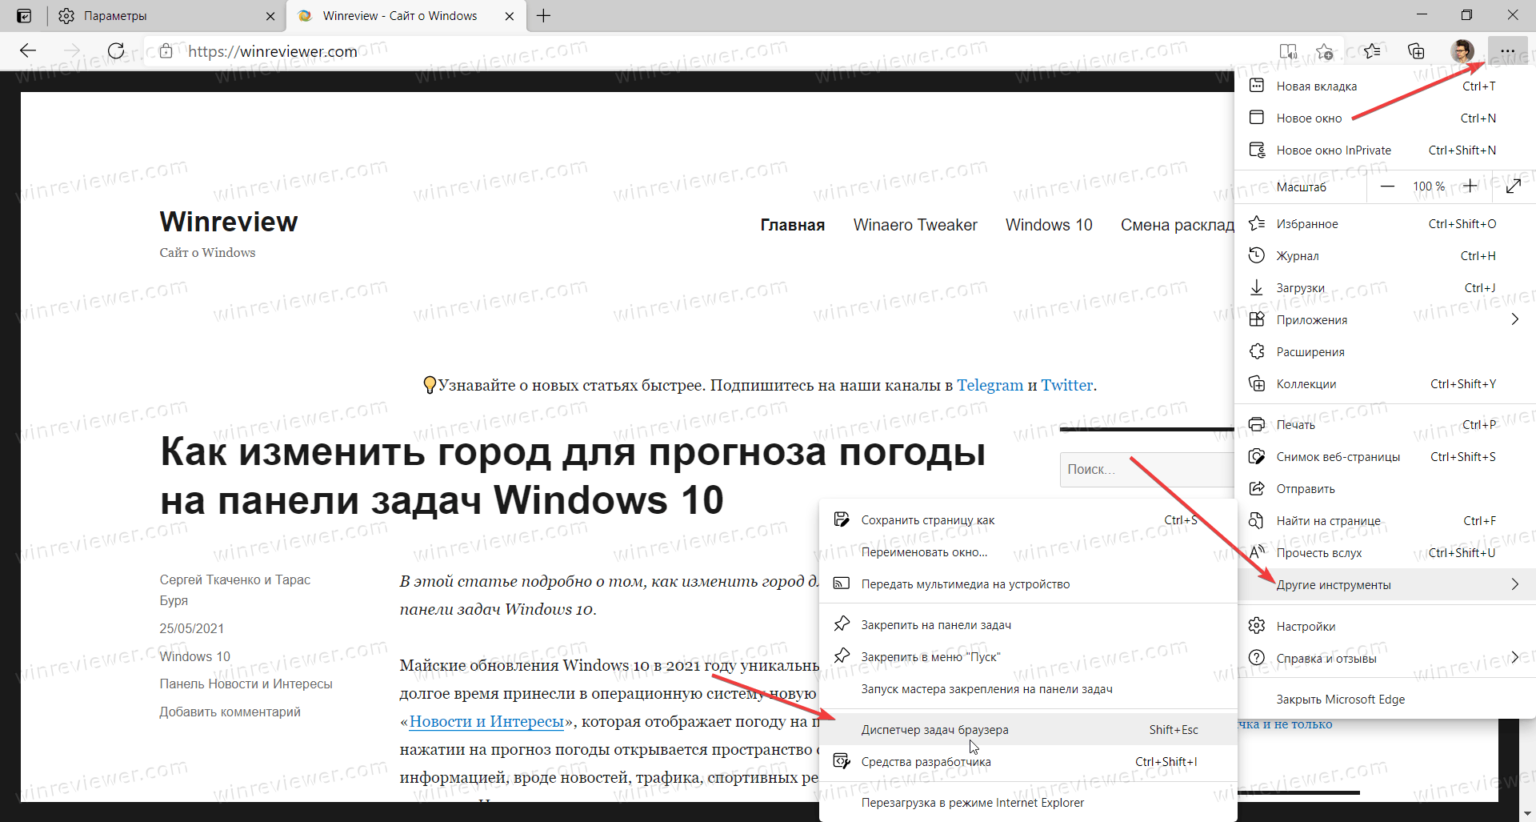Open Коллекции from the menu

click(x=1386, y=384)
